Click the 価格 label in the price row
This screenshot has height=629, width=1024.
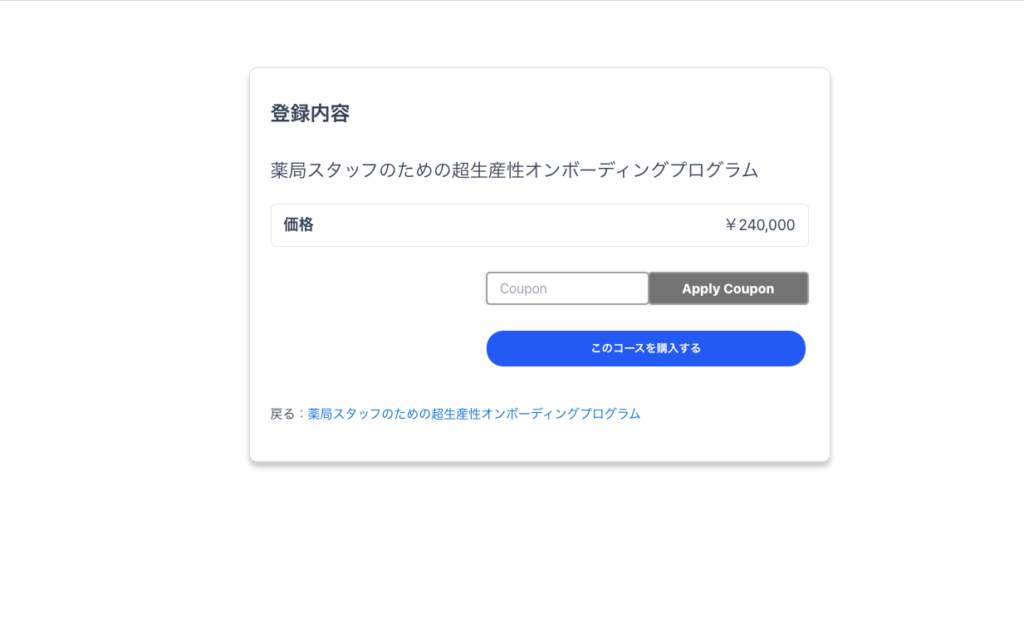(297, 224)
